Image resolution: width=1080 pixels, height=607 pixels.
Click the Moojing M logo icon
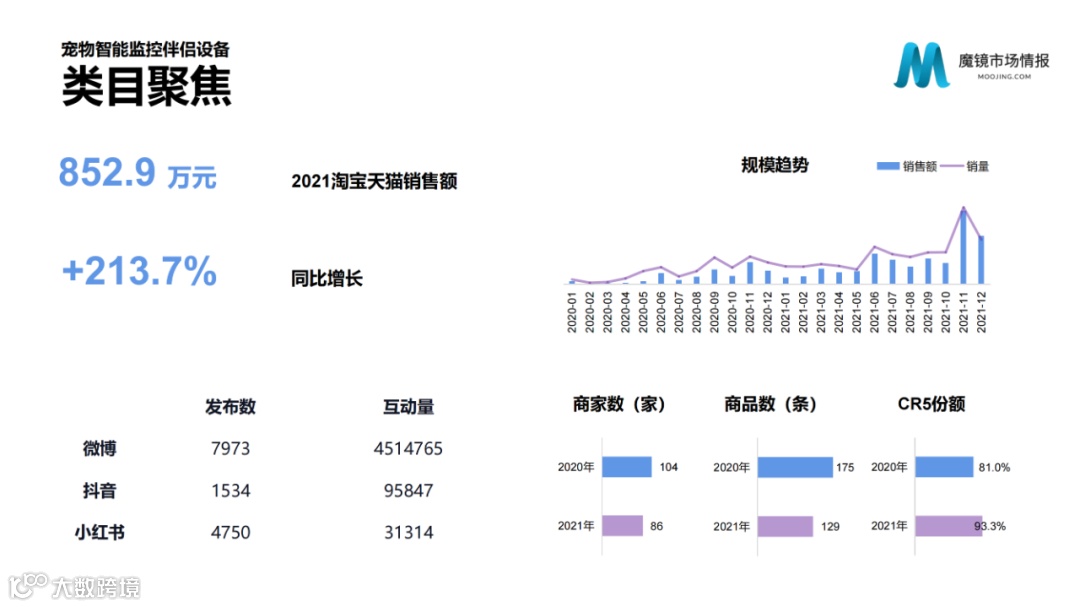coord(922,65)
